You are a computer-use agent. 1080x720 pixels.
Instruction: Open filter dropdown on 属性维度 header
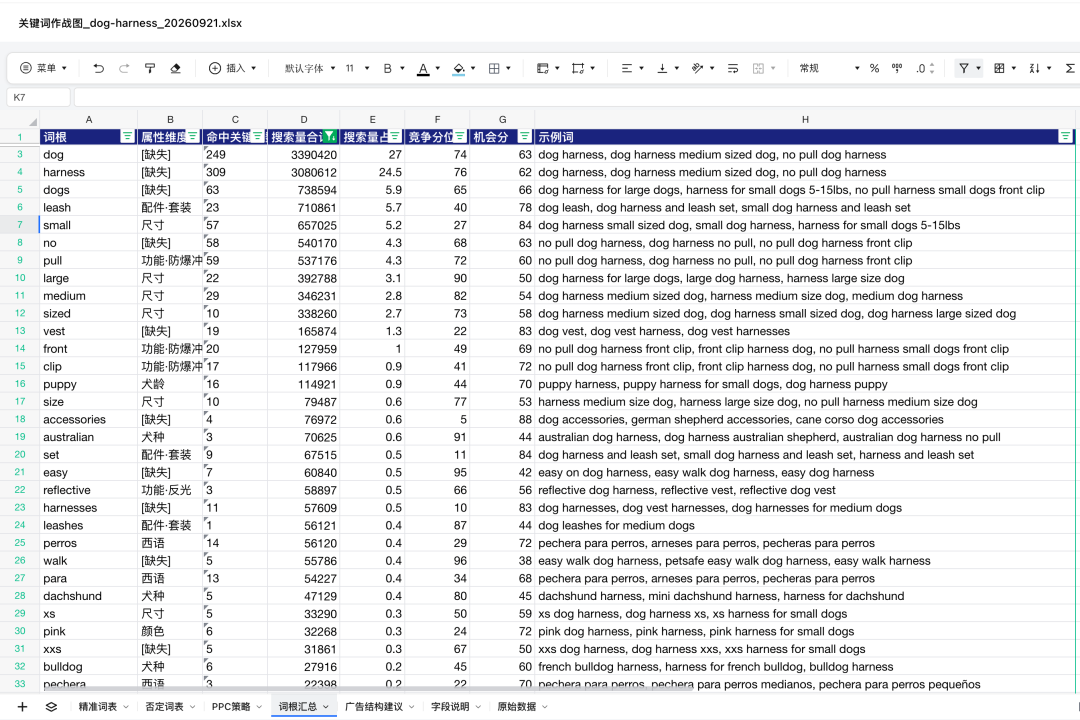[x=193, y=136]
